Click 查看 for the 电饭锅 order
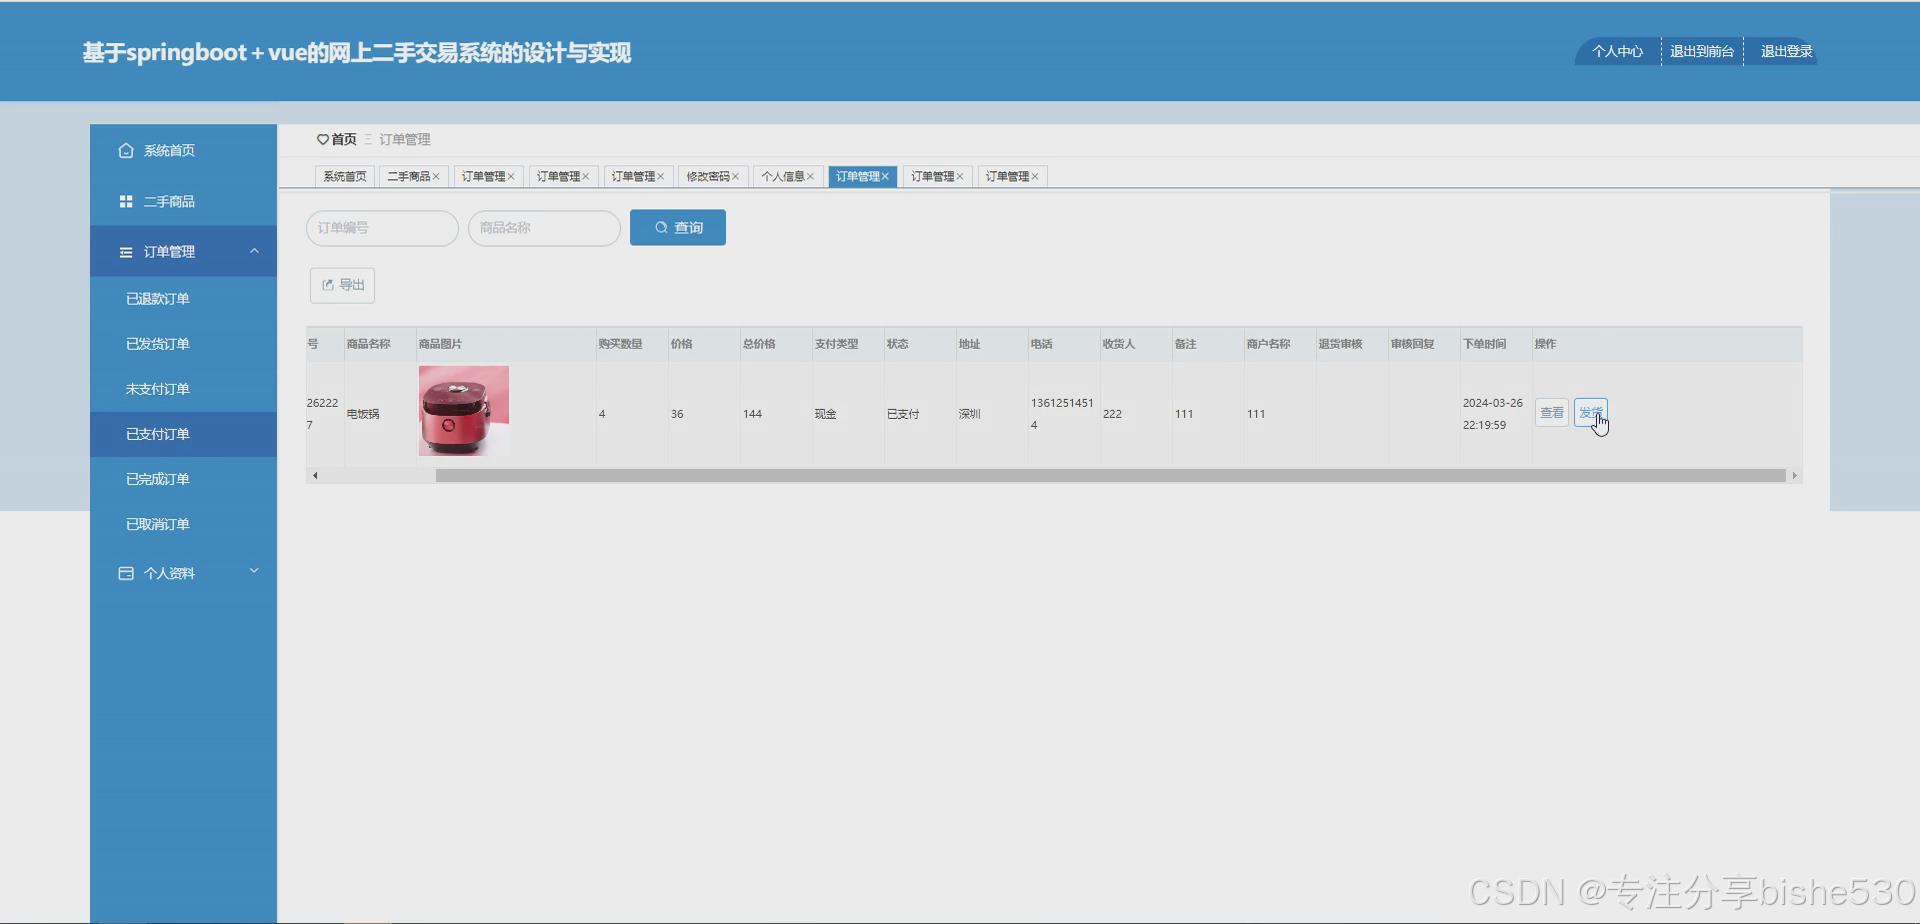This screenshot has width=1920, height=924. (1552, 413)
